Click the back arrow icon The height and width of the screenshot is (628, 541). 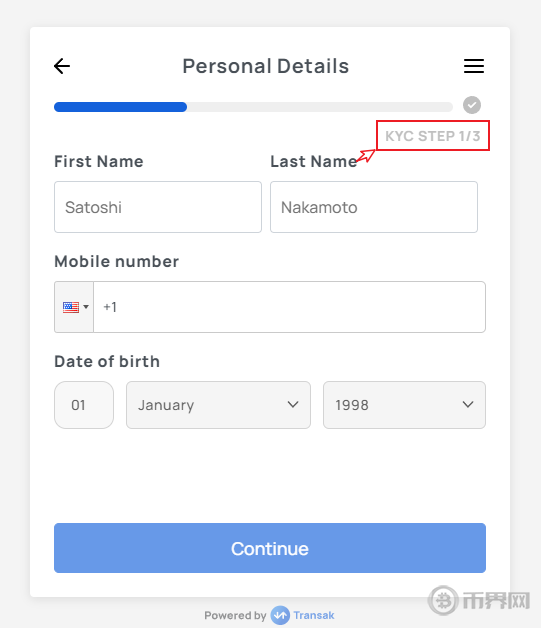coord(62,66)
